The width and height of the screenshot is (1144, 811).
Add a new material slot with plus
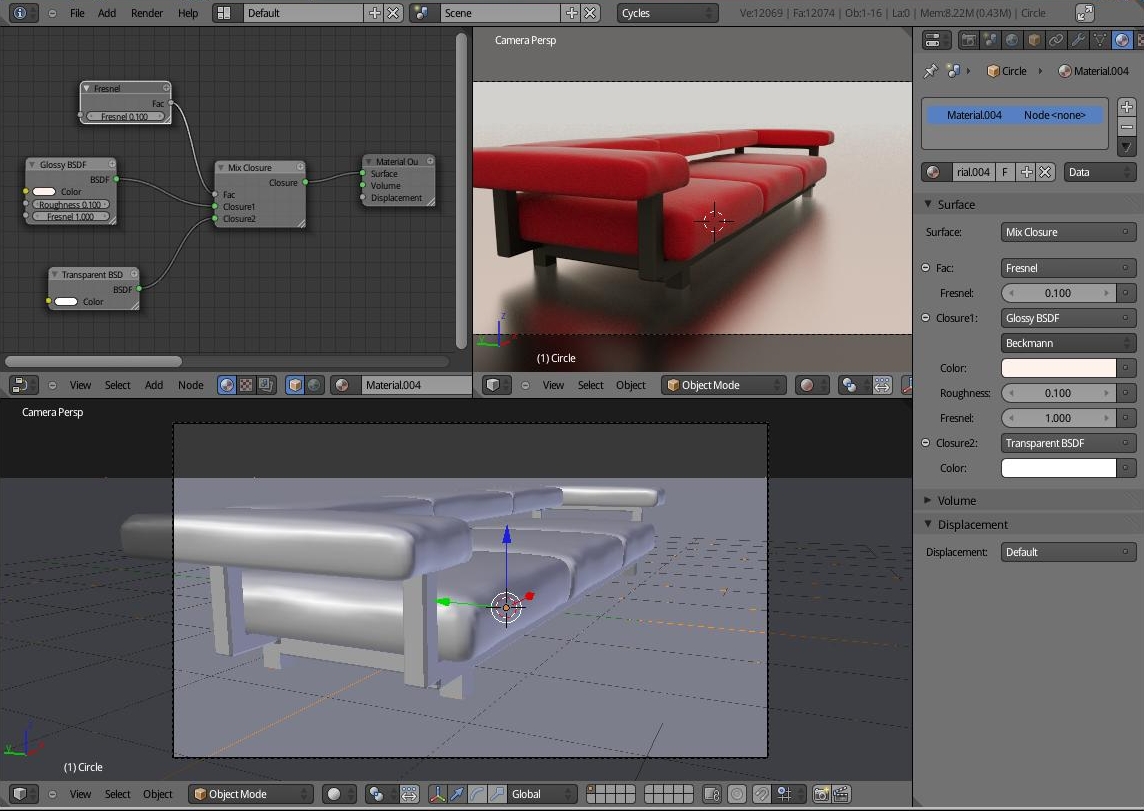pyautogui.click(x=1127, y=107)
